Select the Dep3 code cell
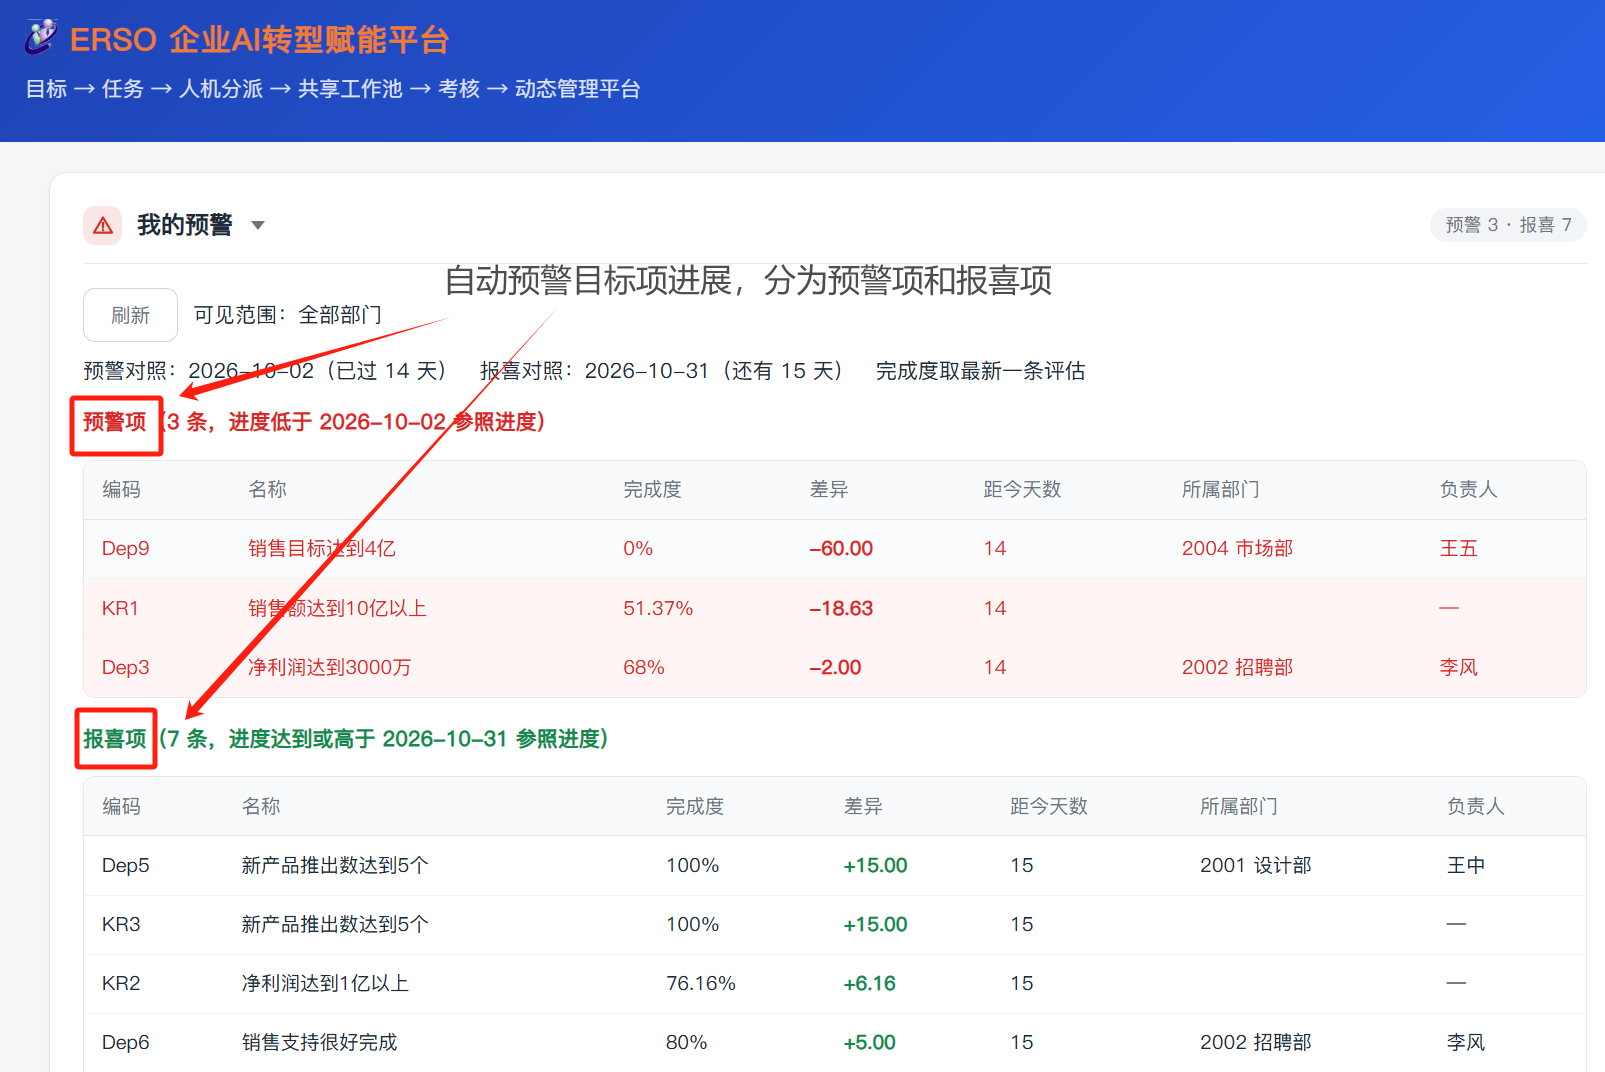1605x1072 pixels. 126,667
